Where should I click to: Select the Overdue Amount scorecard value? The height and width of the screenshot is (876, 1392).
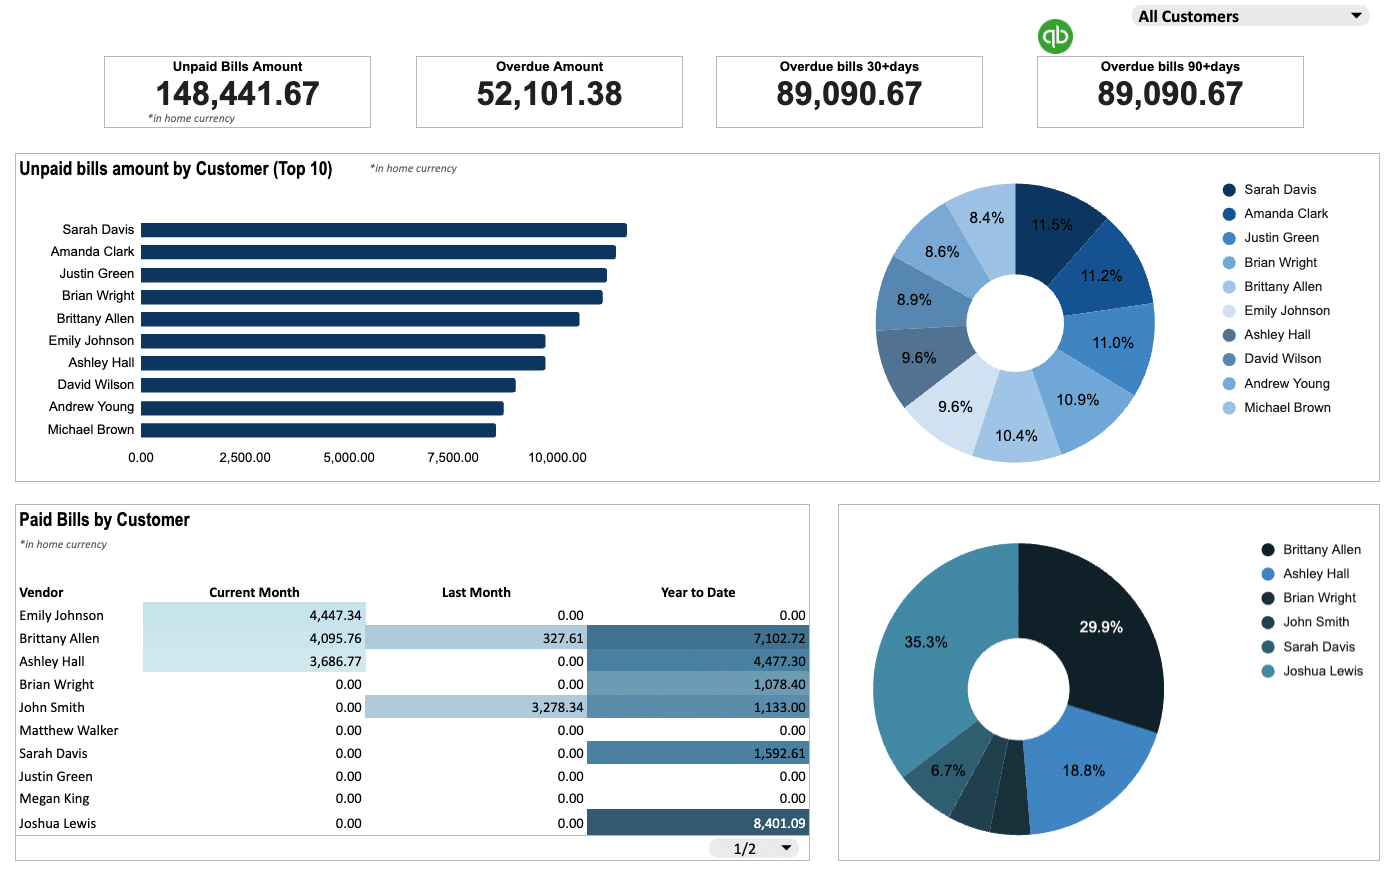coord(549,94)
